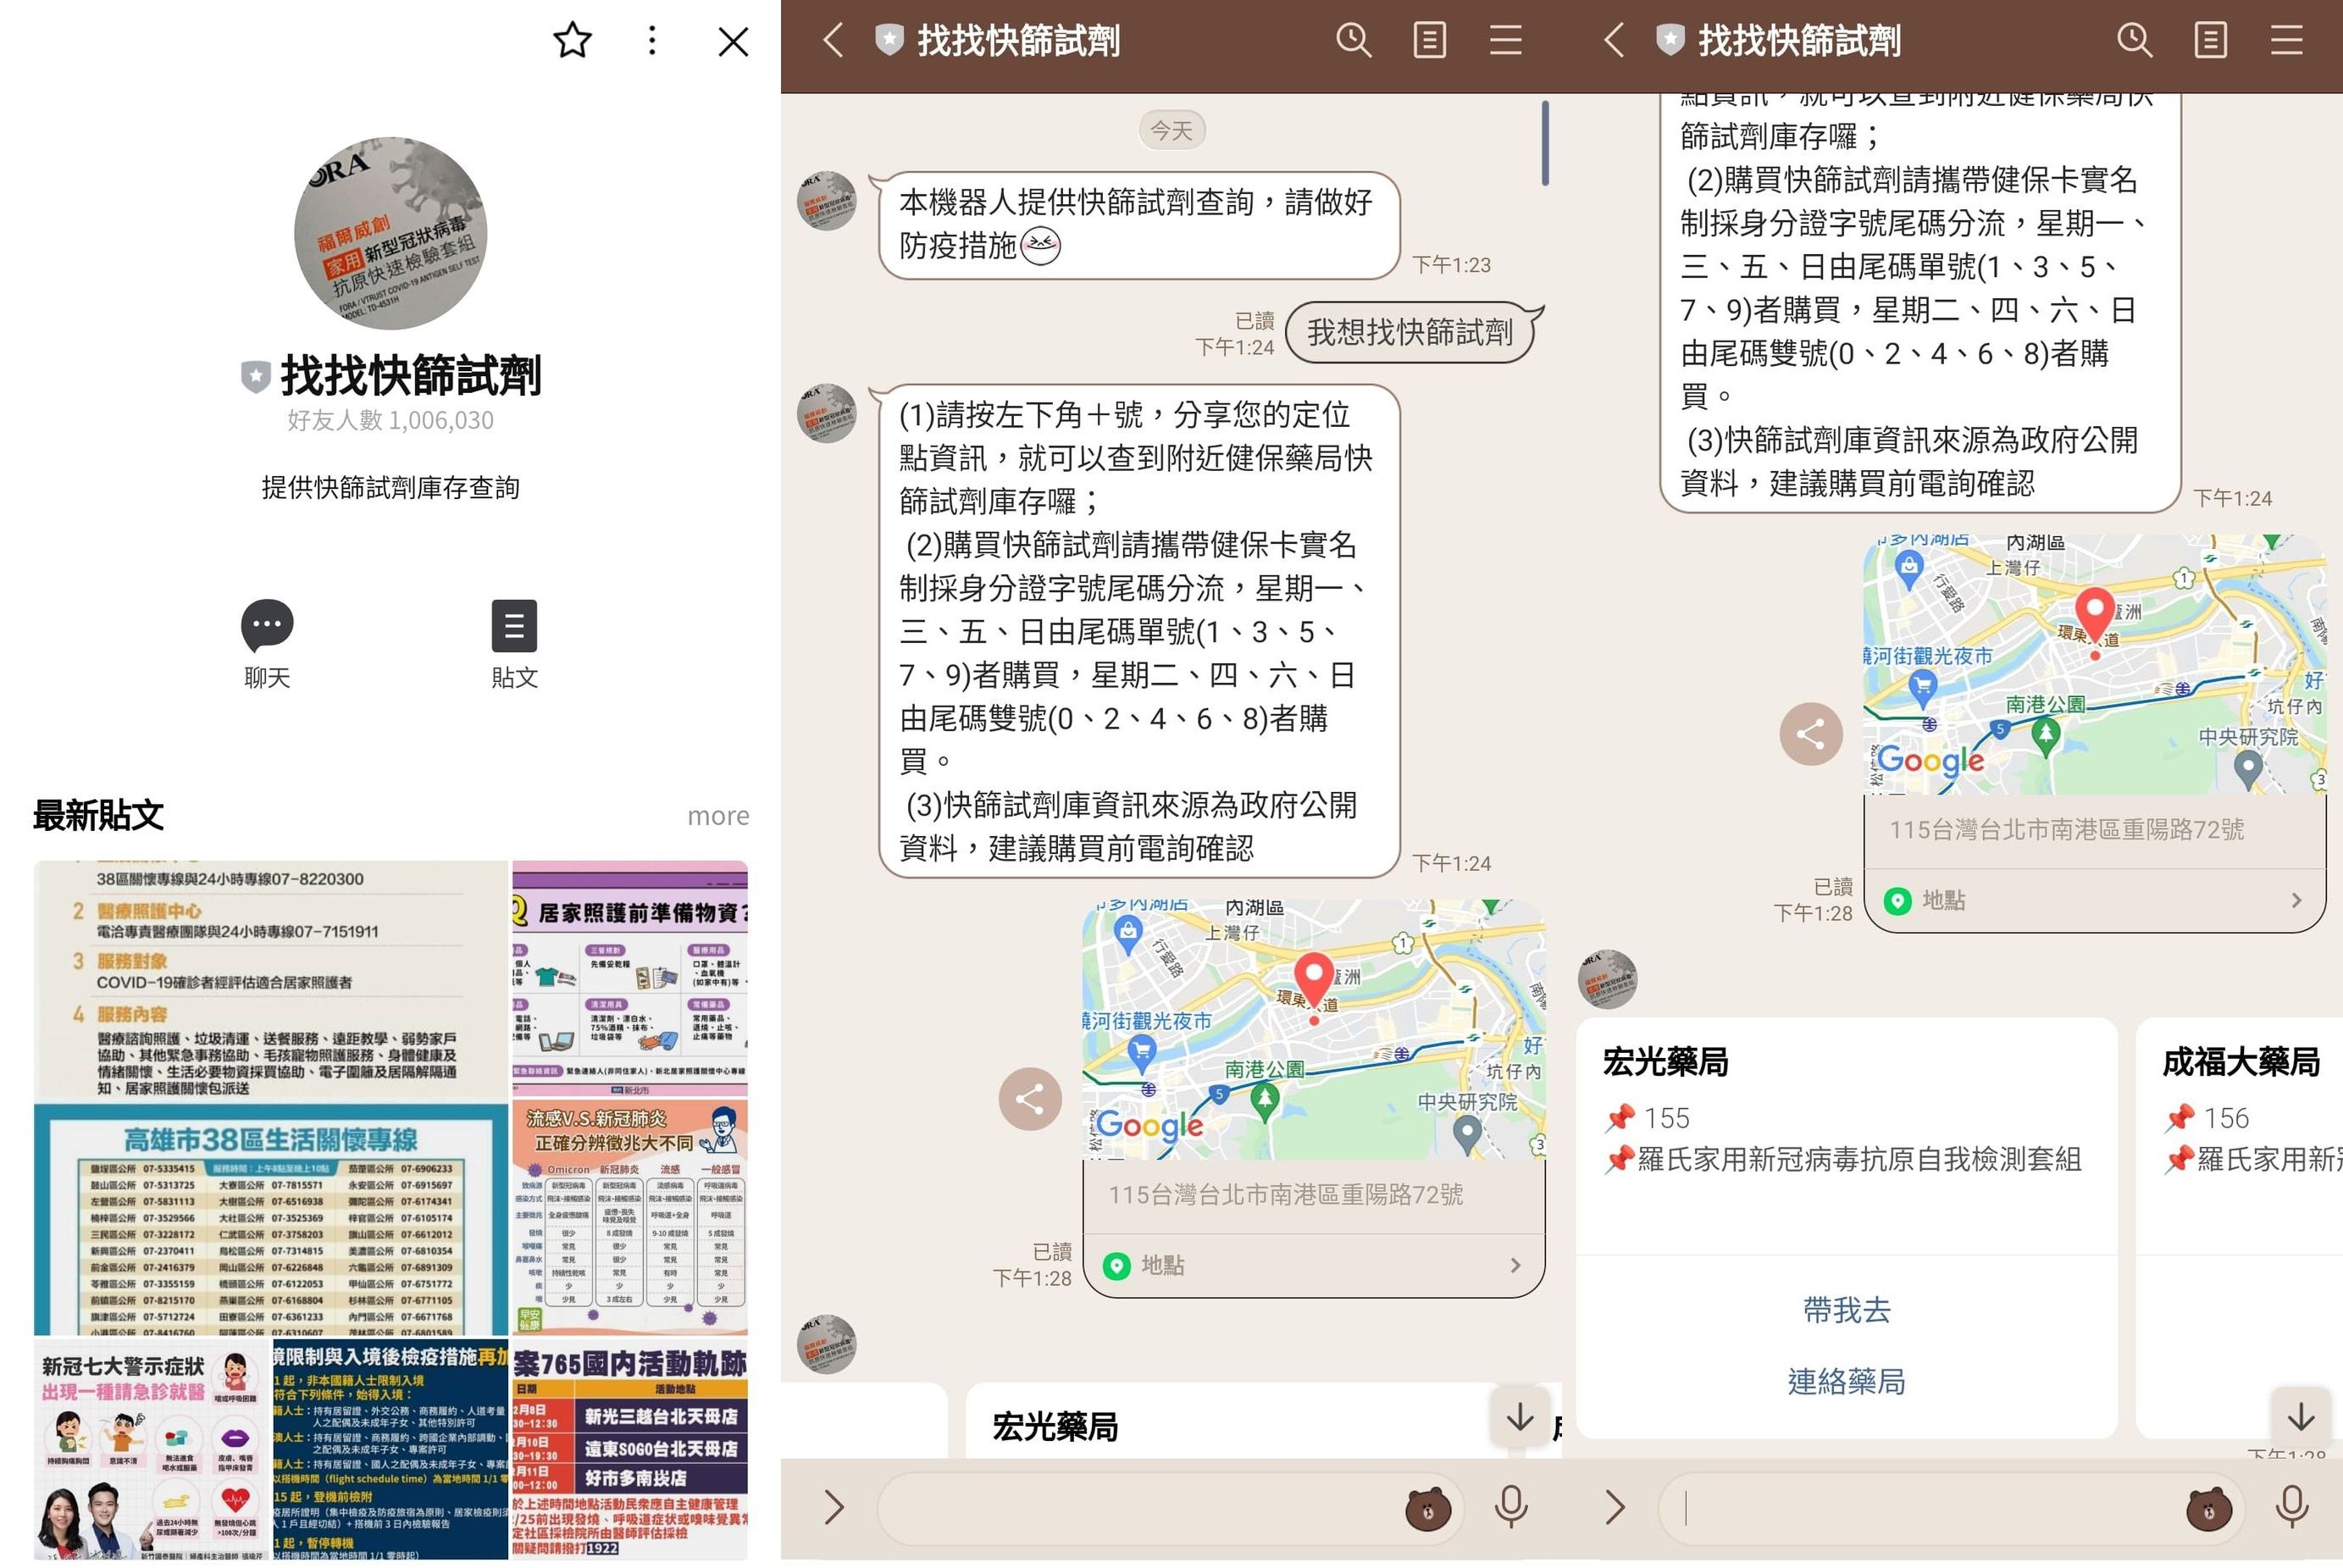This screenshot has height=1568, width=2343.
Task: Tap address 115台灣台北市南港區重陽路72號 in middle chat
Action: pyautogui.click(x=1286, y=1194)
